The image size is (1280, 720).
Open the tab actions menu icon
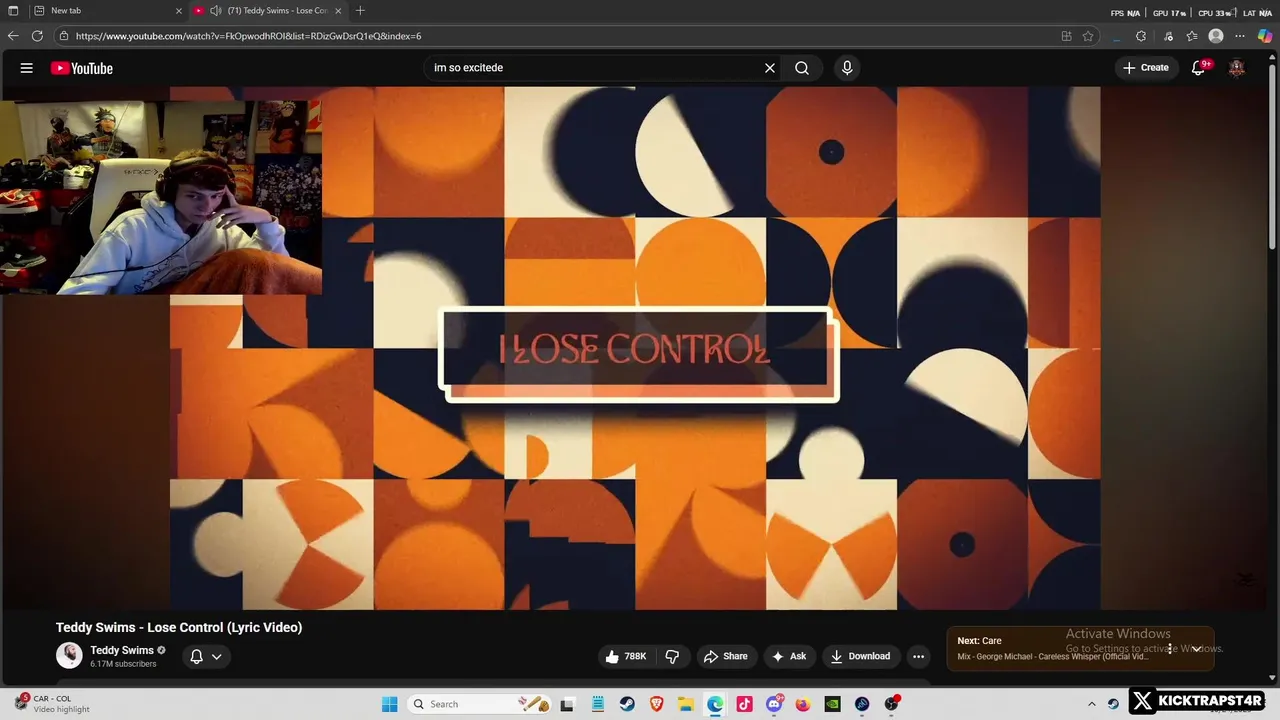click(x=13, y=11)
